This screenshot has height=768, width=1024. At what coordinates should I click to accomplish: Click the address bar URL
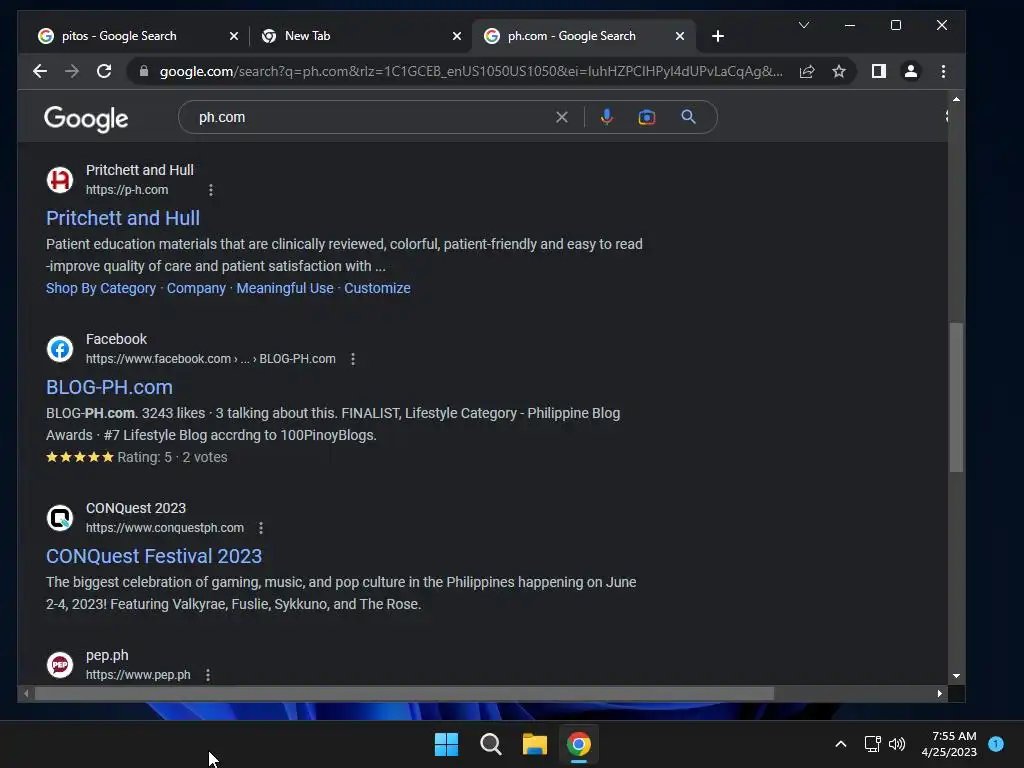pos(470,71)
